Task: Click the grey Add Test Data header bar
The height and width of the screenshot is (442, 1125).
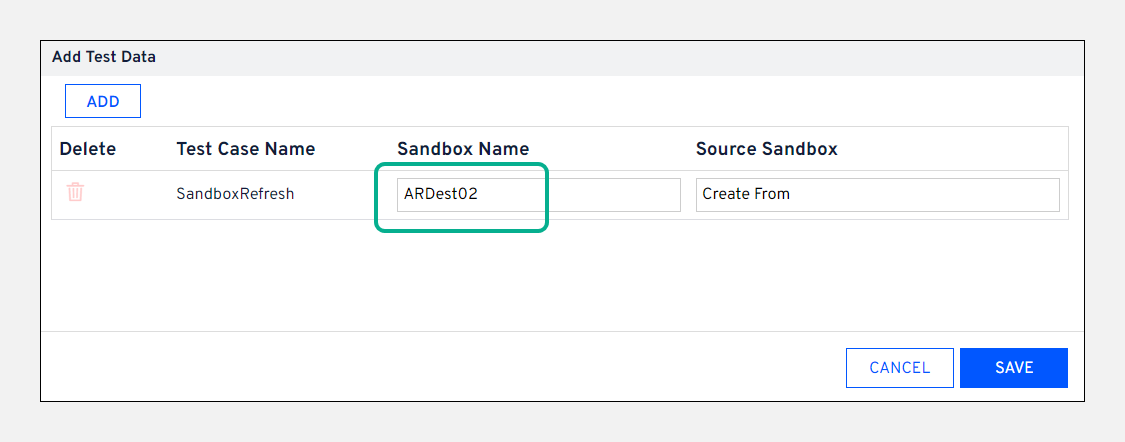Action: [x=600, y=57]
